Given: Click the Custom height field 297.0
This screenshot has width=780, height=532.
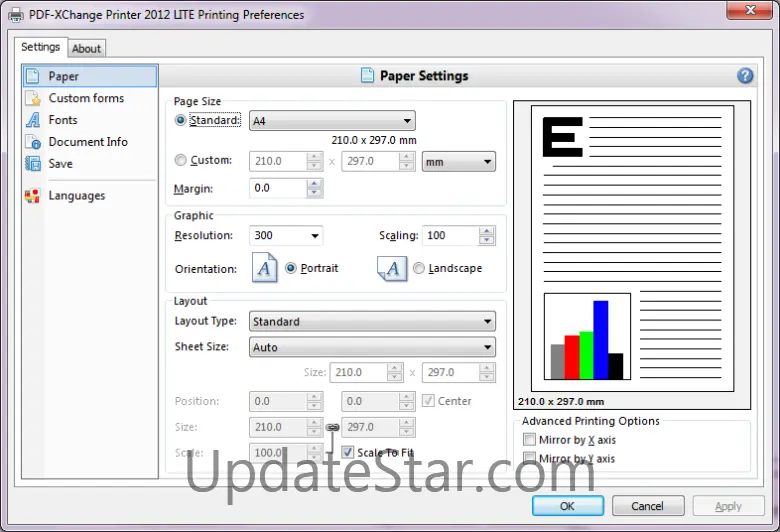Looking at the screenshot, I should pos(371,161).
